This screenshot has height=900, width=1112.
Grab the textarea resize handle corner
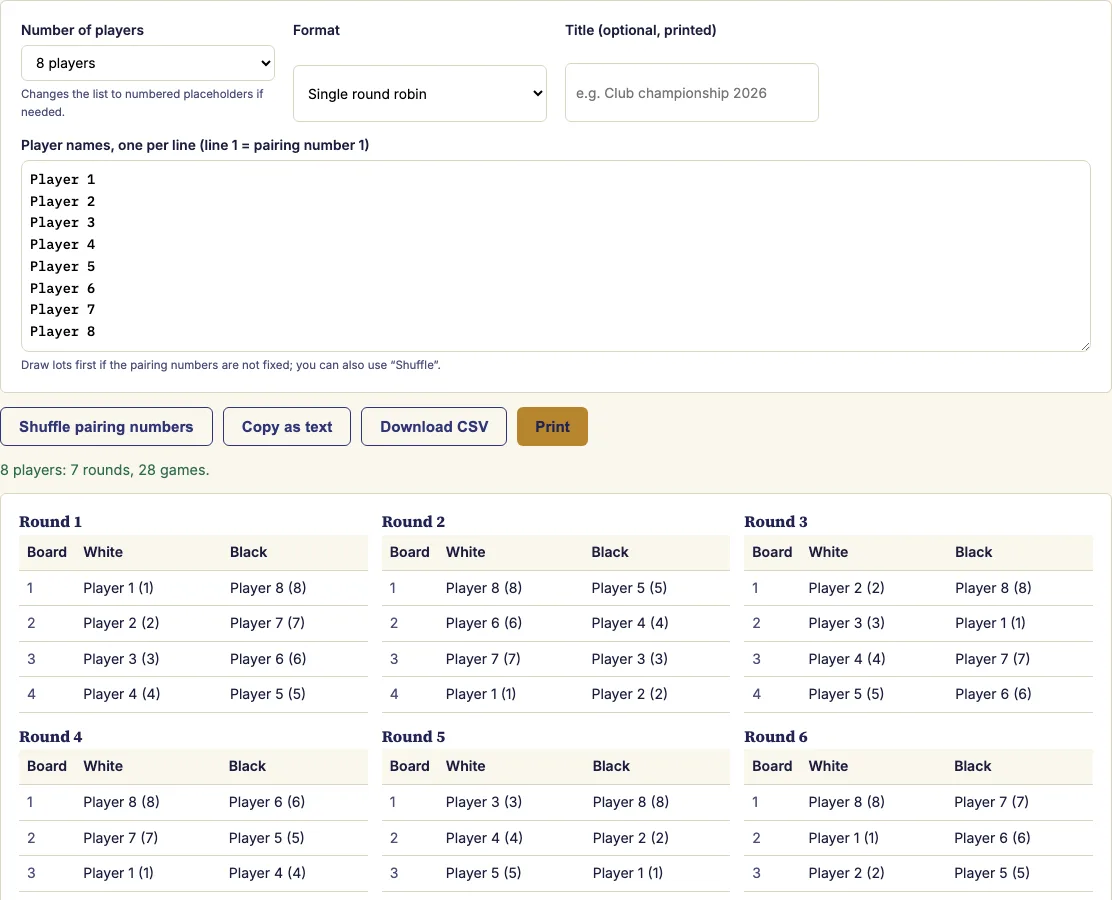tap(1085, 346)
